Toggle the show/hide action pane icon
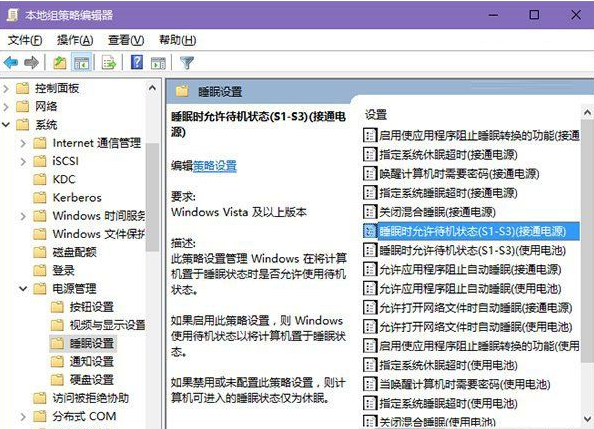This screenshot has width=594, height=429. coord(158,63)
